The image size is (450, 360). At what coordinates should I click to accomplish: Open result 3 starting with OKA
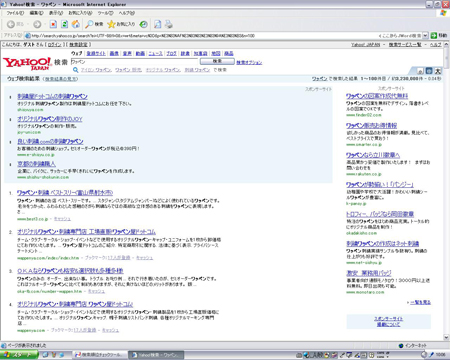(x=70, y=271)
